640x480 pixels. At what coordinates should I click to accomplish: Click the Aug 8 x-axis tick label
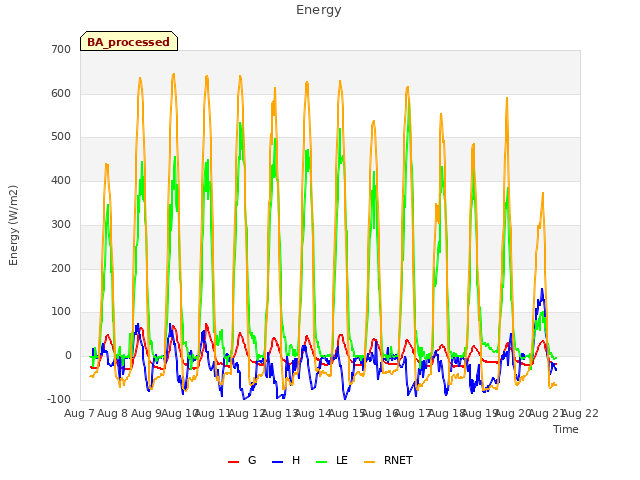click(x=113, y=413)
